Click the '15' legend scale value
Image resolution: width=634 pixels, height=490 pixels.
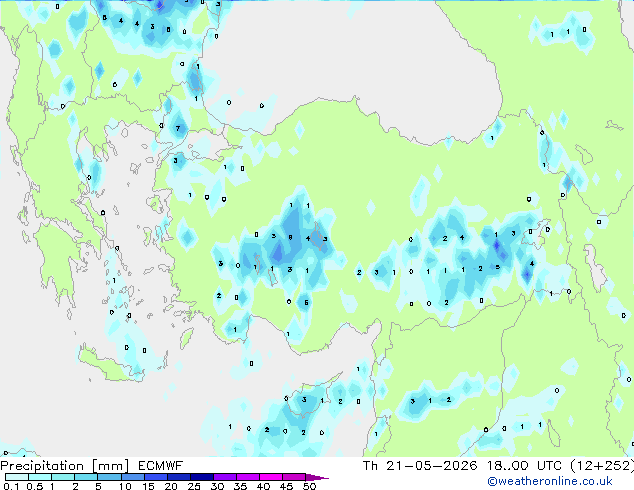coord(148,486)
